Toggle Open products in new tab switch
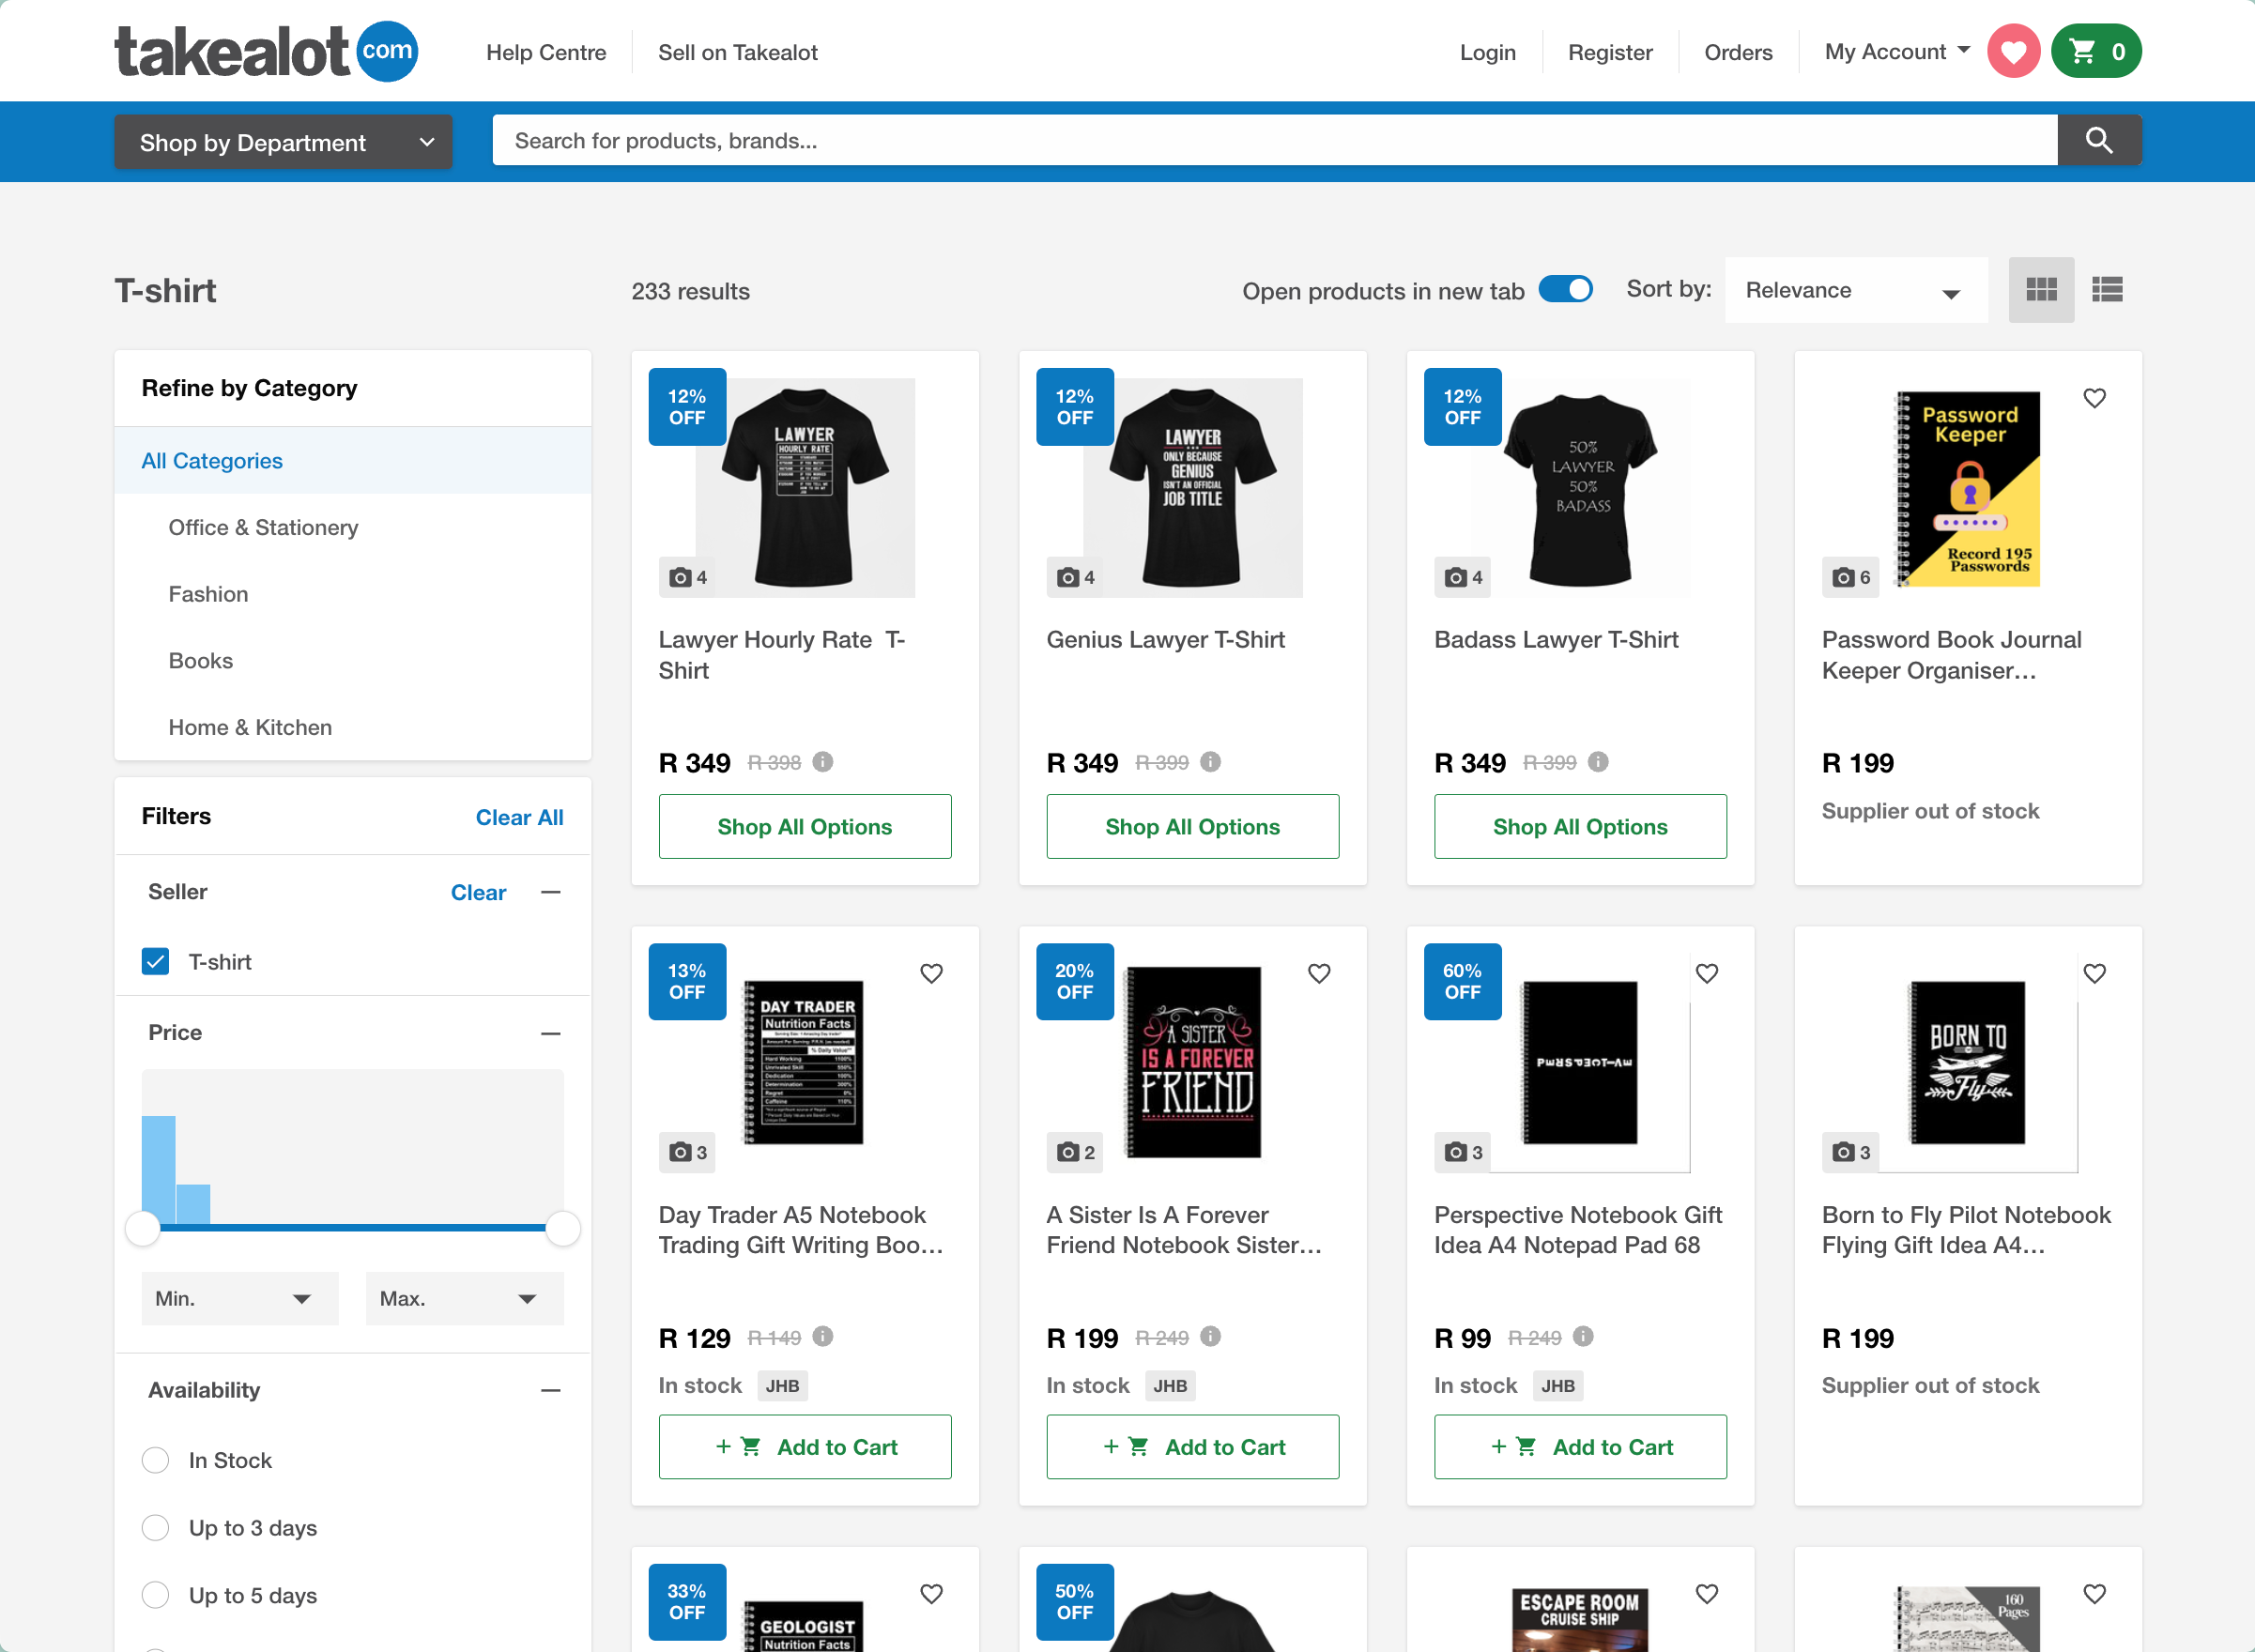The width and height of the screenshot is (2255, 1652). pyautogui.click(x=1565, y=290)
